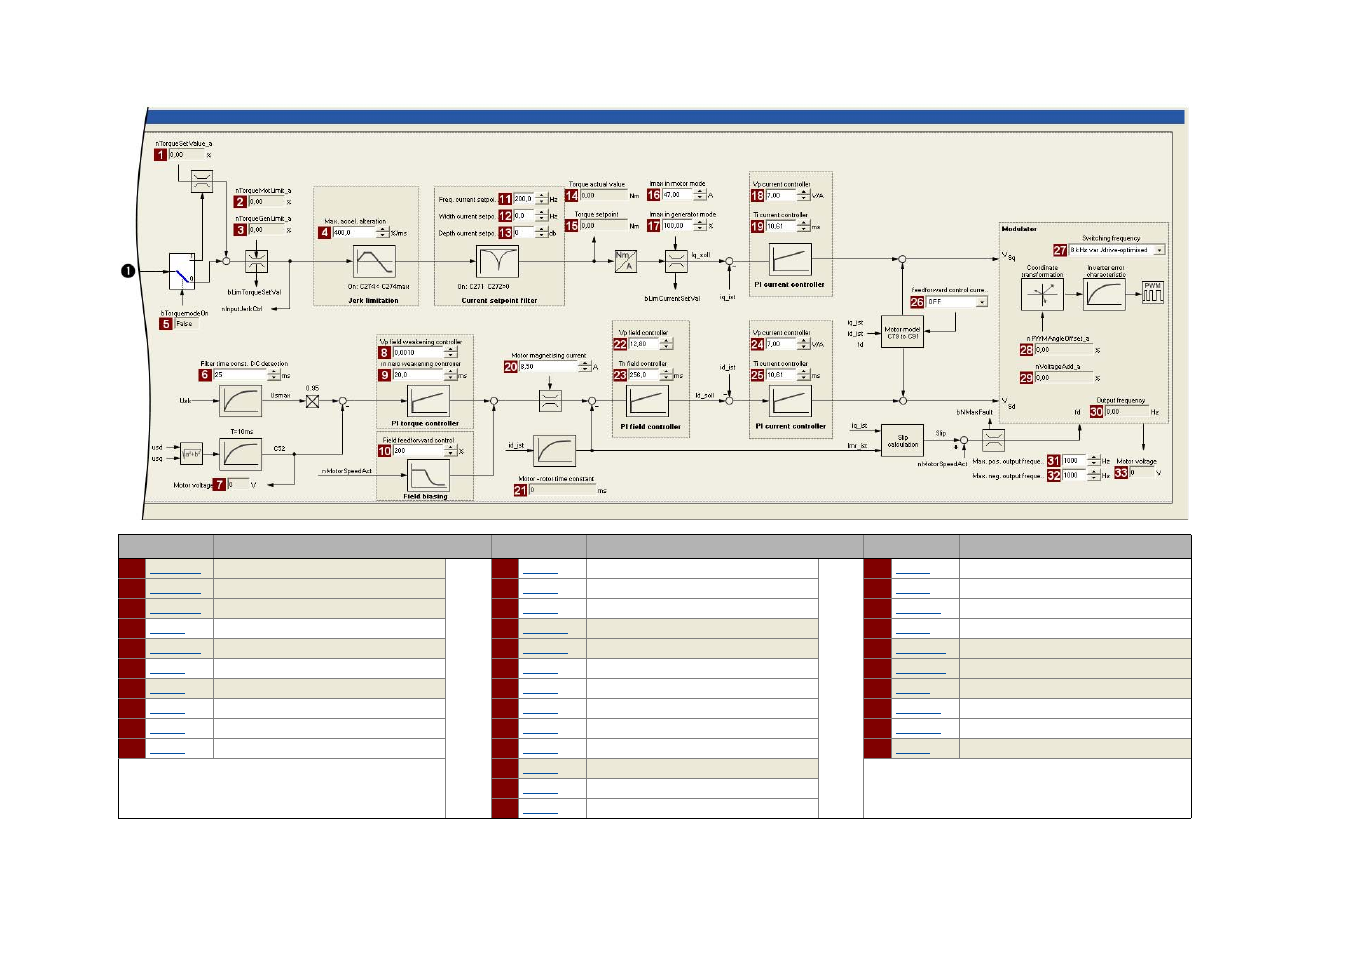Screen dimensions: 1350x954
Task: Click the Tn field controller value 256,0
Action: (x=644, y=375)
